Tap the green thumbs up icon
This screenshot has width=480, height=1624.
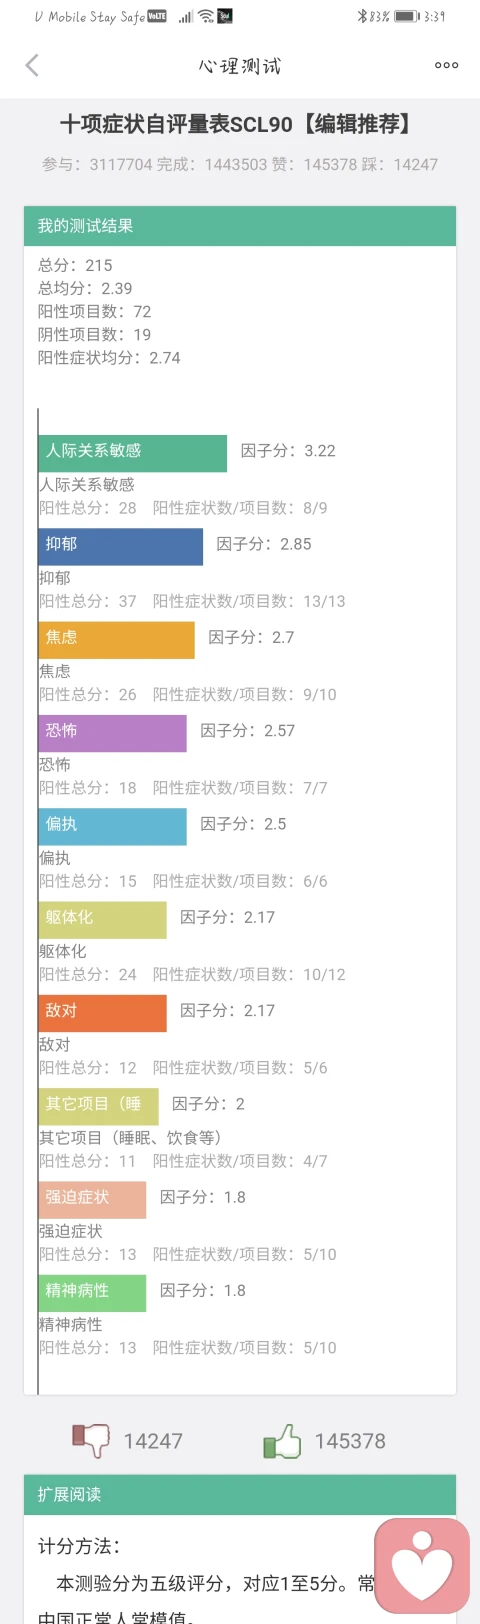282,1440
